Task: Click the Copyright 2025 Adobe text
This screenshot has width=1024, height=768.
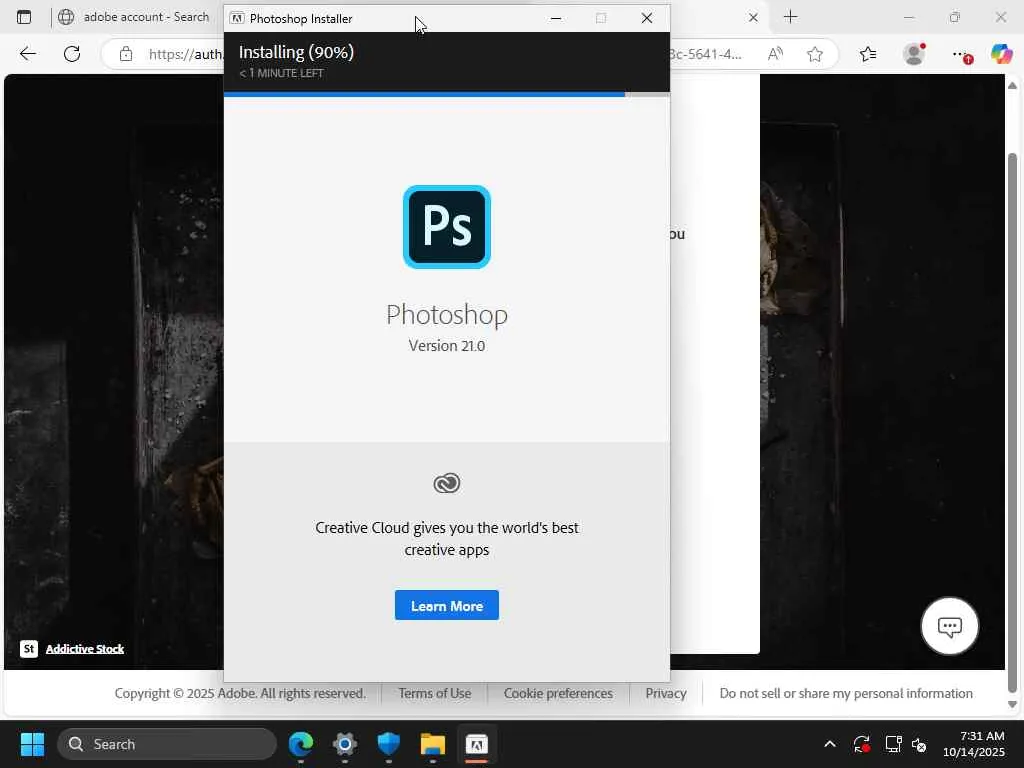Action: click(240, 693)
